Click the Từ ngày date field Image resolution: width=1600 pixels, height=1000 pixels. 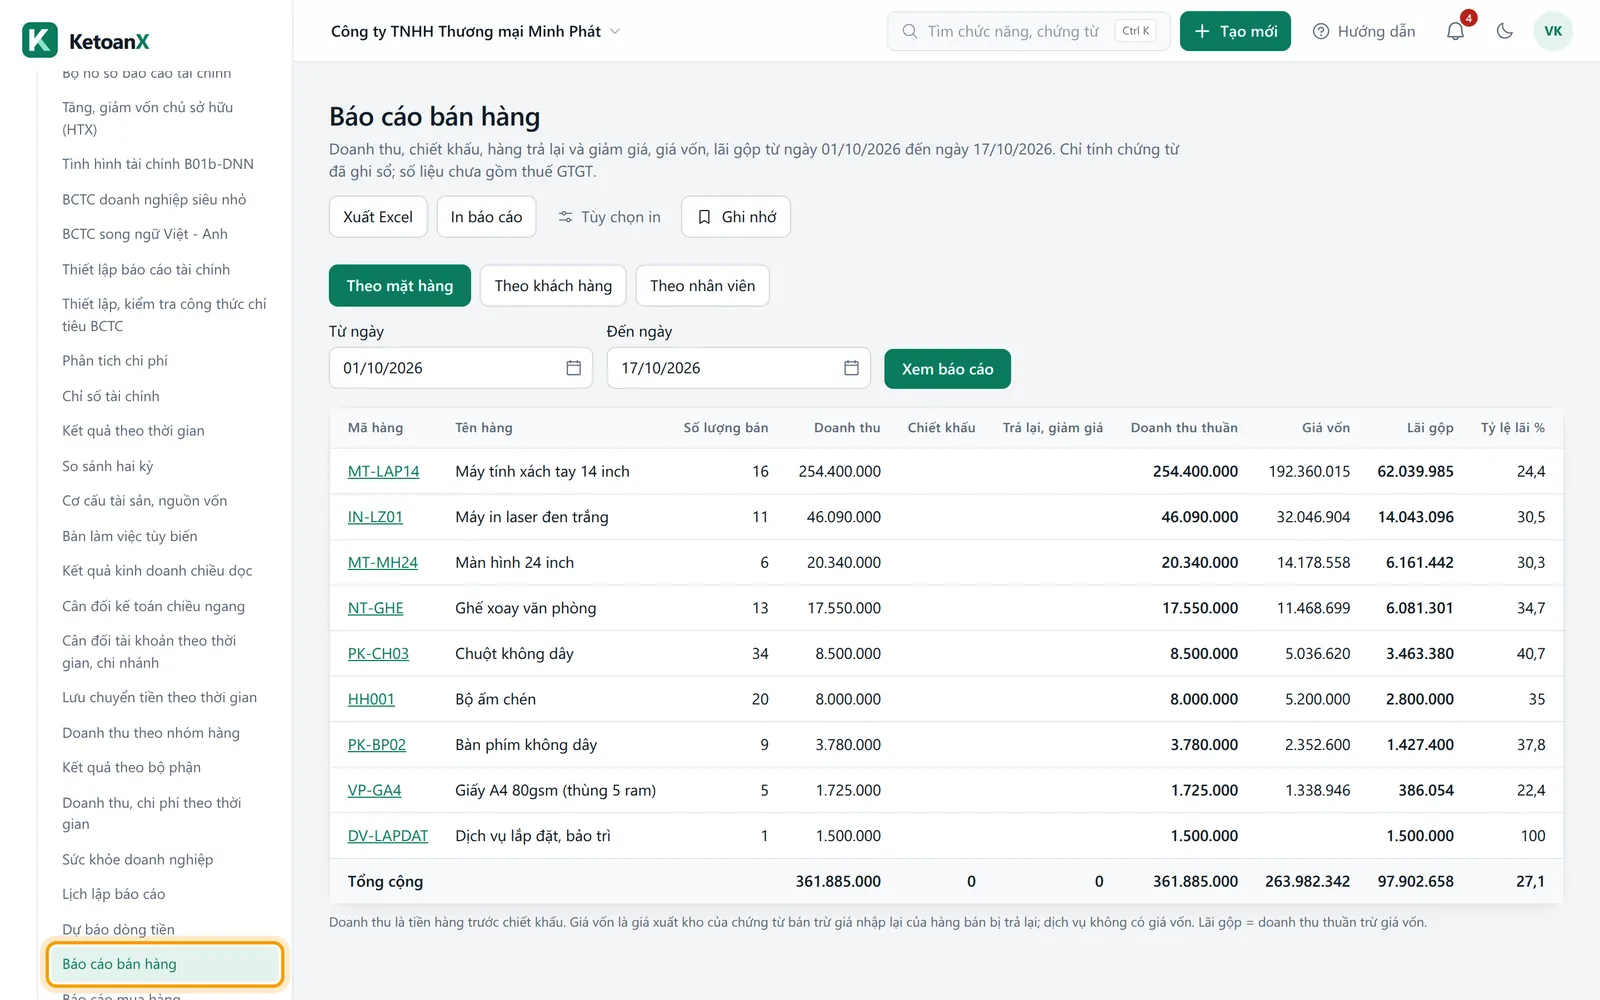pyautogui.click(x=460, y=368)
